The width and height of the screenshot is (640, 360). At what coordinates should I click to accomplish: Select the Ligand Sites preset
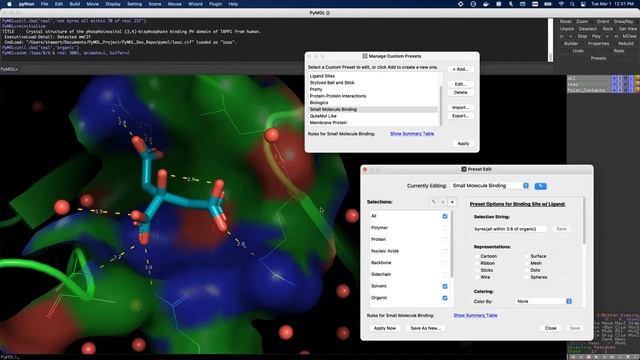coord(373,76)
